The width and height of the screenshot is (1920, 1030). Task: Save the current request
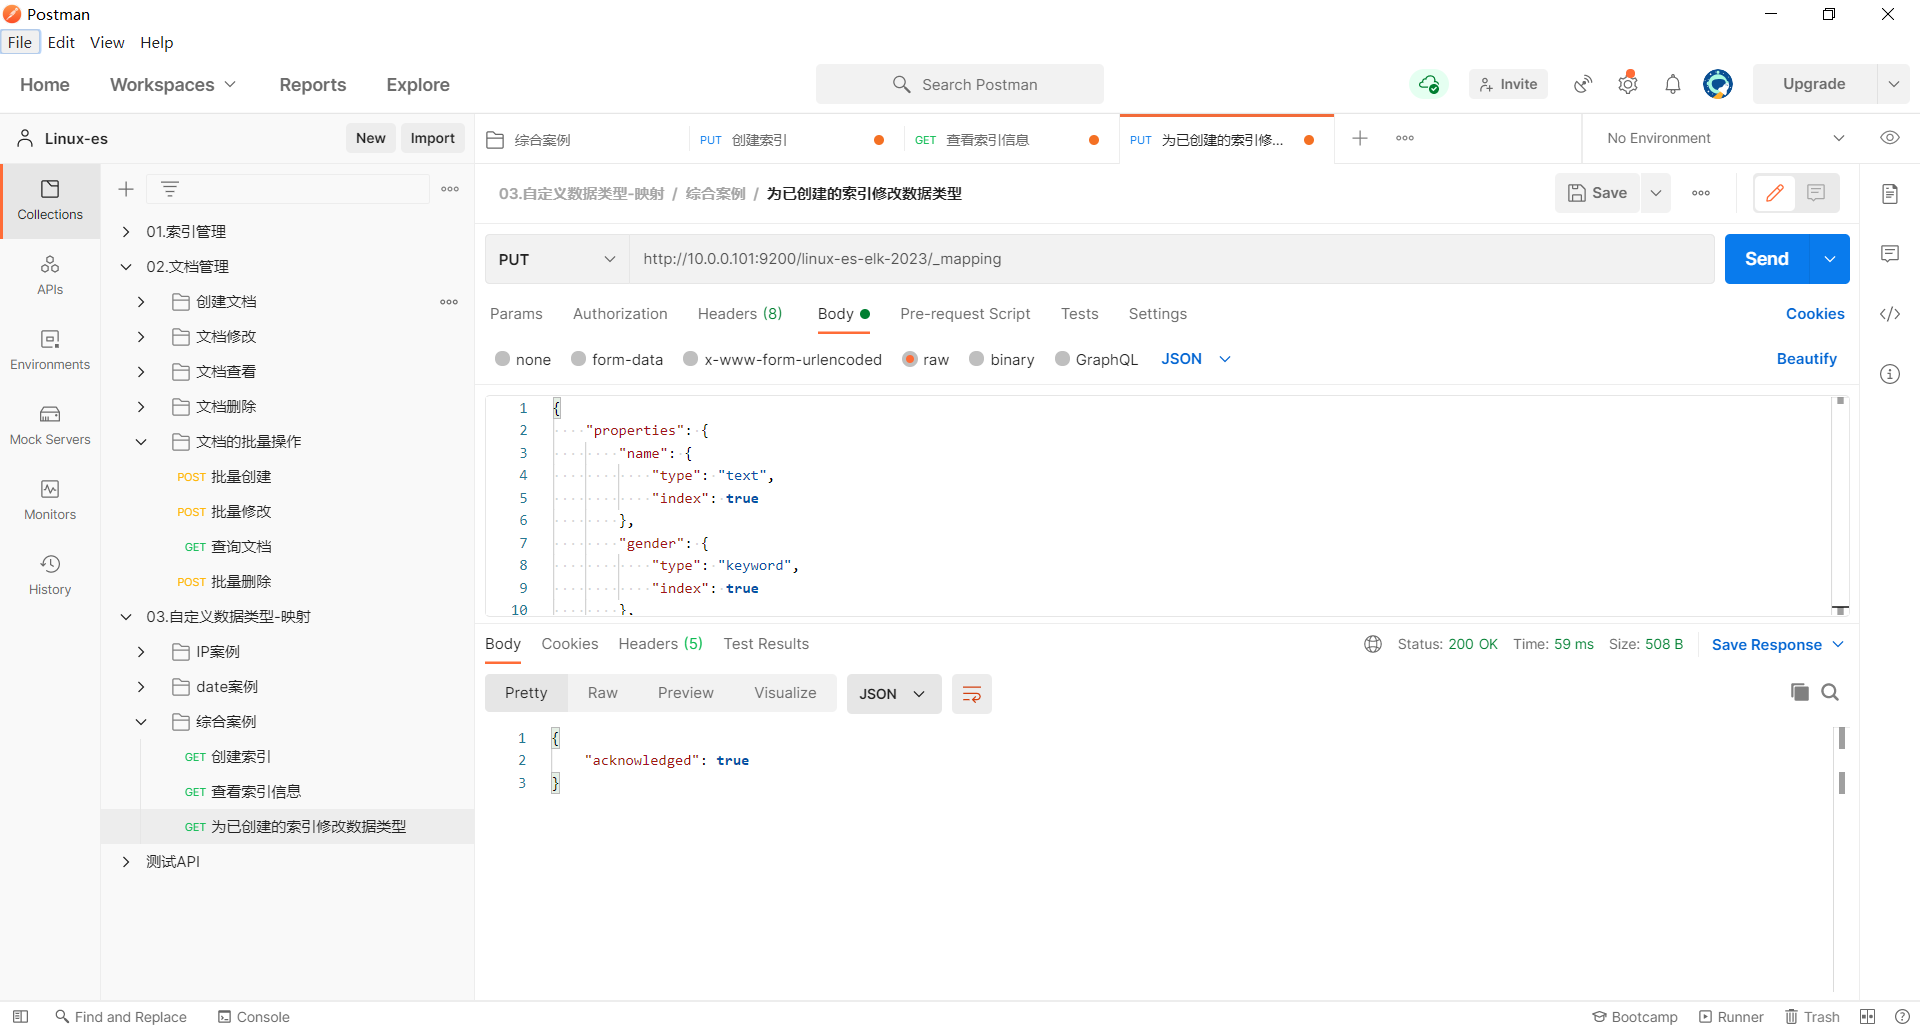tap(1597, 193)
